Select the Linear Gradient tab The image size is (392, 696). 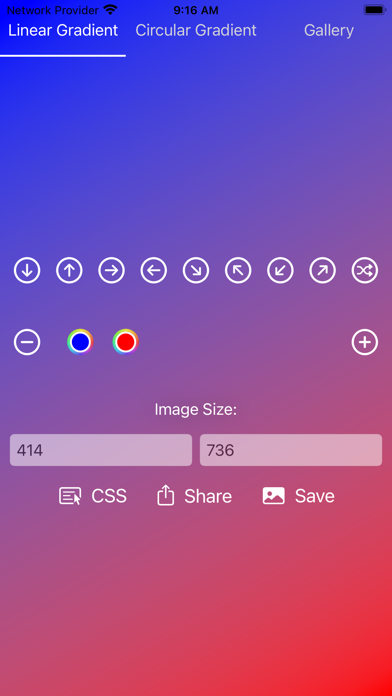(63, 30)
